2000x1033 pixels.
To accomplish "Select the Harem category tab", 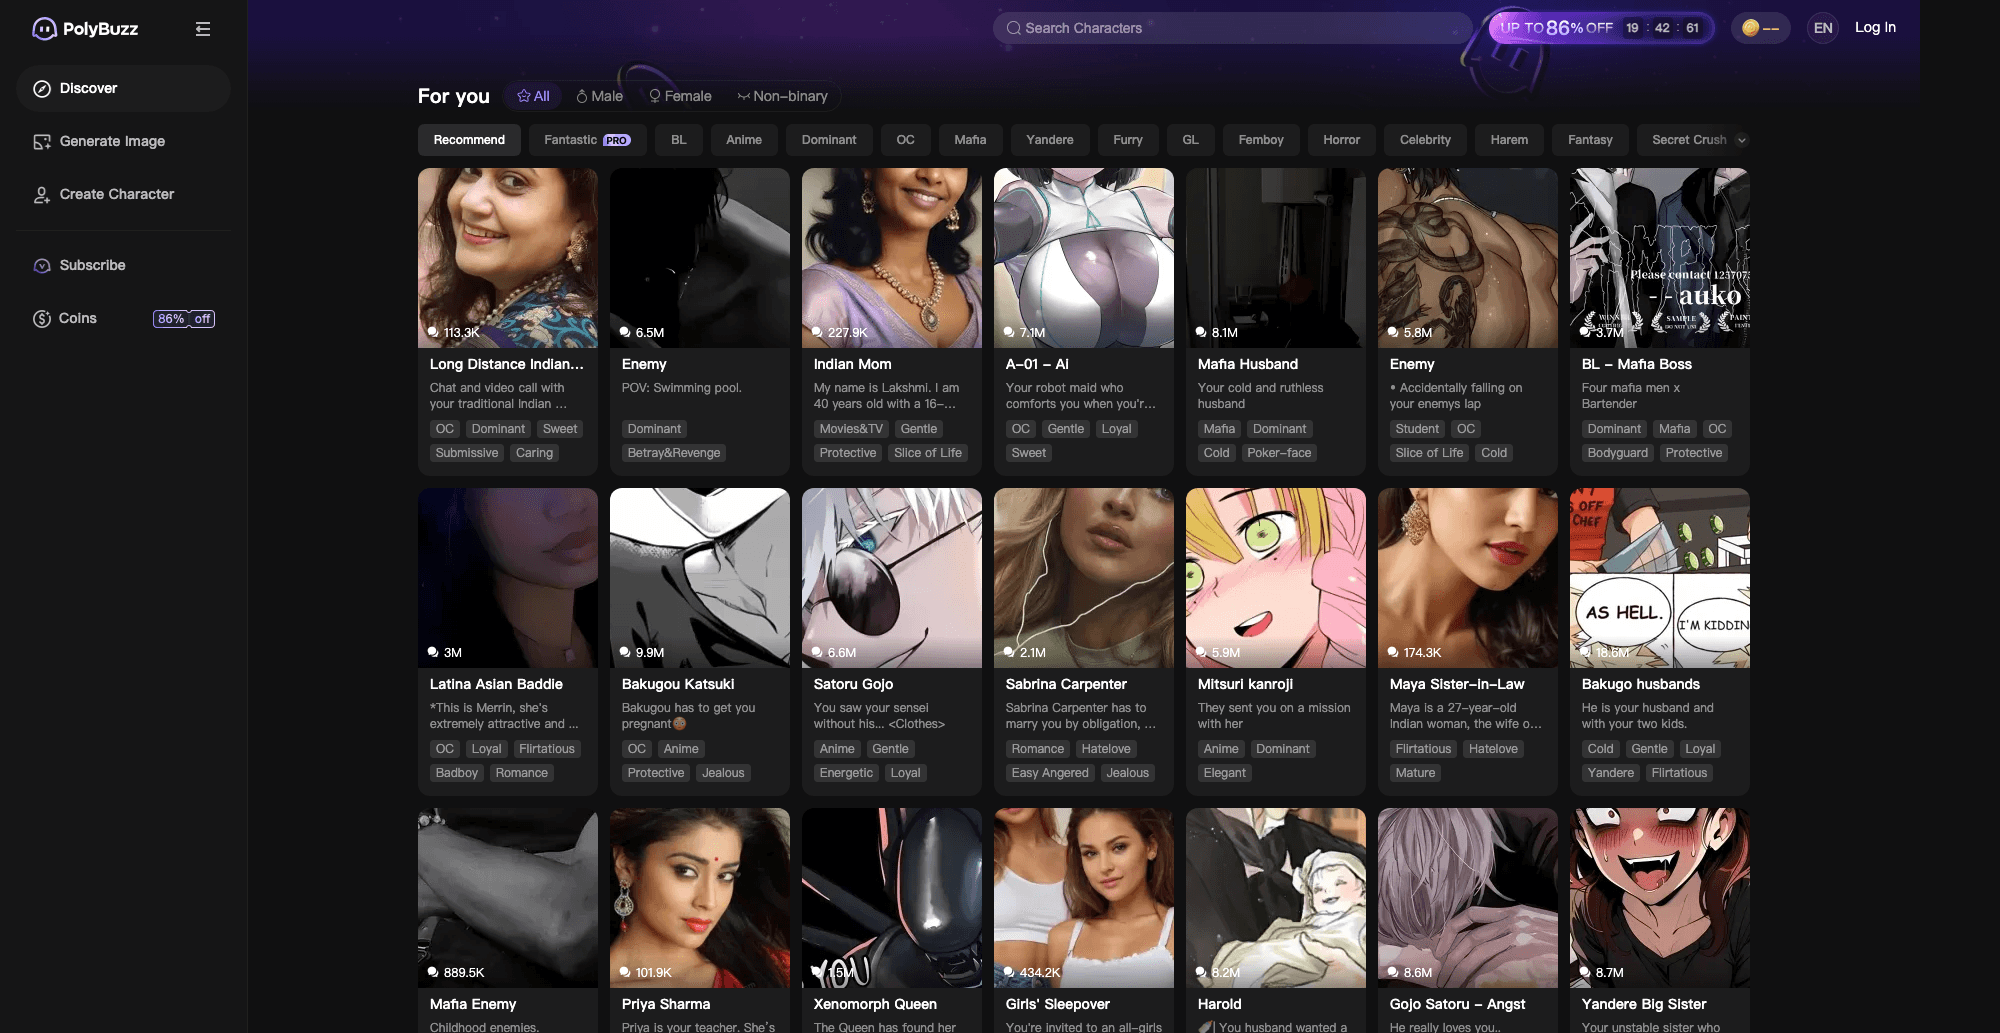I will click(x=1509, y=140).
